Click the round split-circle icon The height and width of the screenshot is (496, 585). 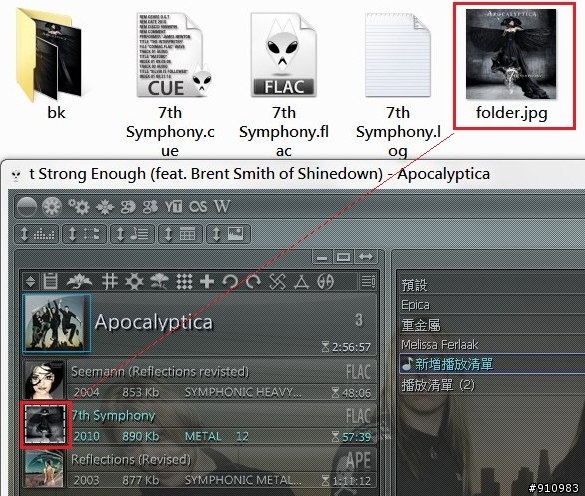pyautogui.click(x=325, y=282)
